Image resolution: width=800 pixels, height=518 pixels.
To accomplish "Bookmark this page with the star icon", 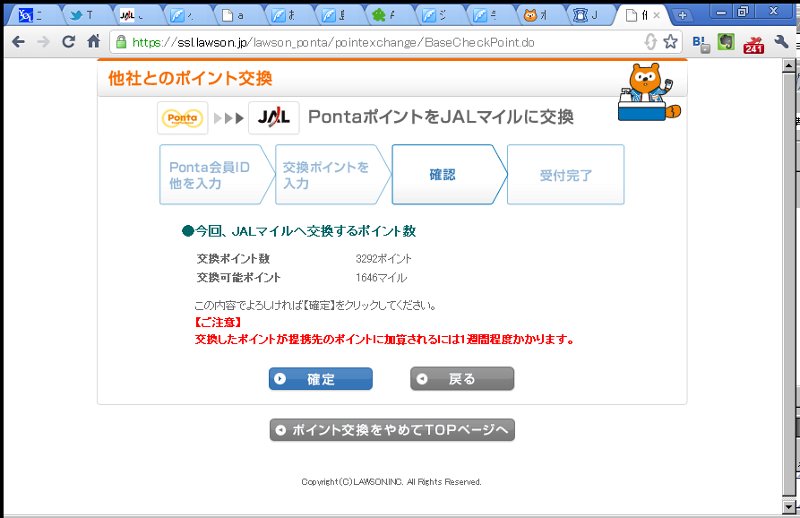I will 670,41.
